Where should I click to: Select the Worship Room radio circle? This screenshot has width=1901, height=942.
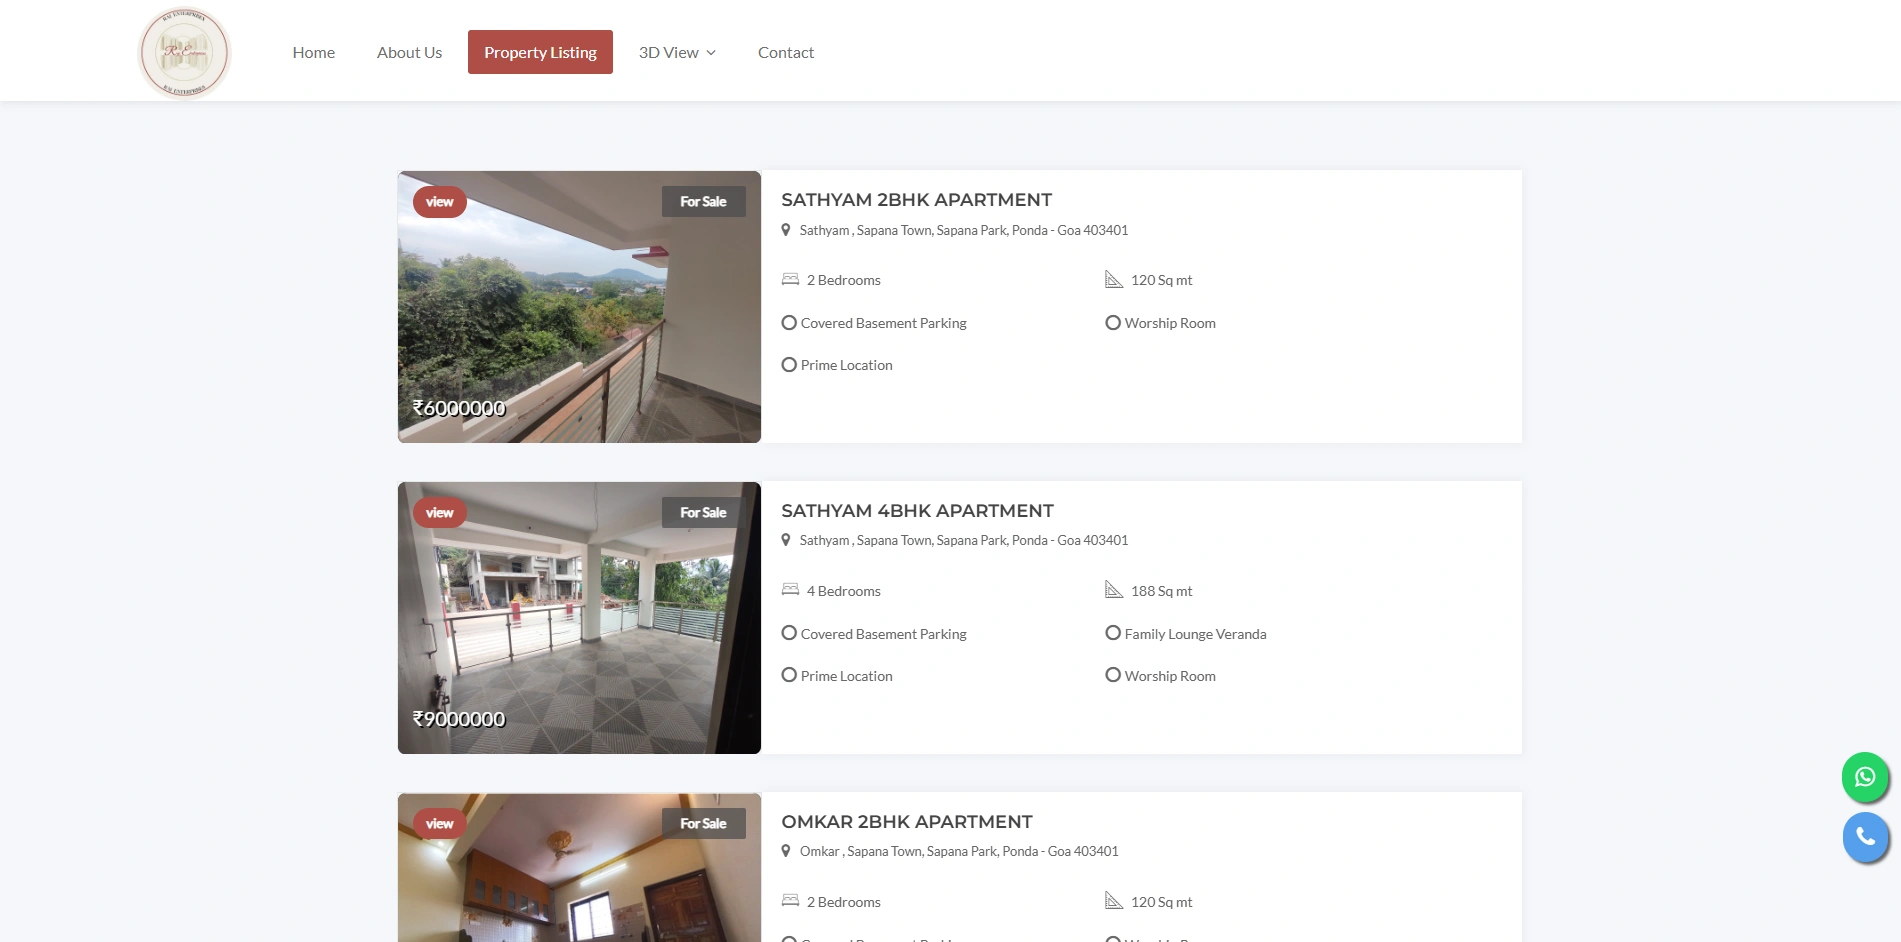coord(1113,322)
